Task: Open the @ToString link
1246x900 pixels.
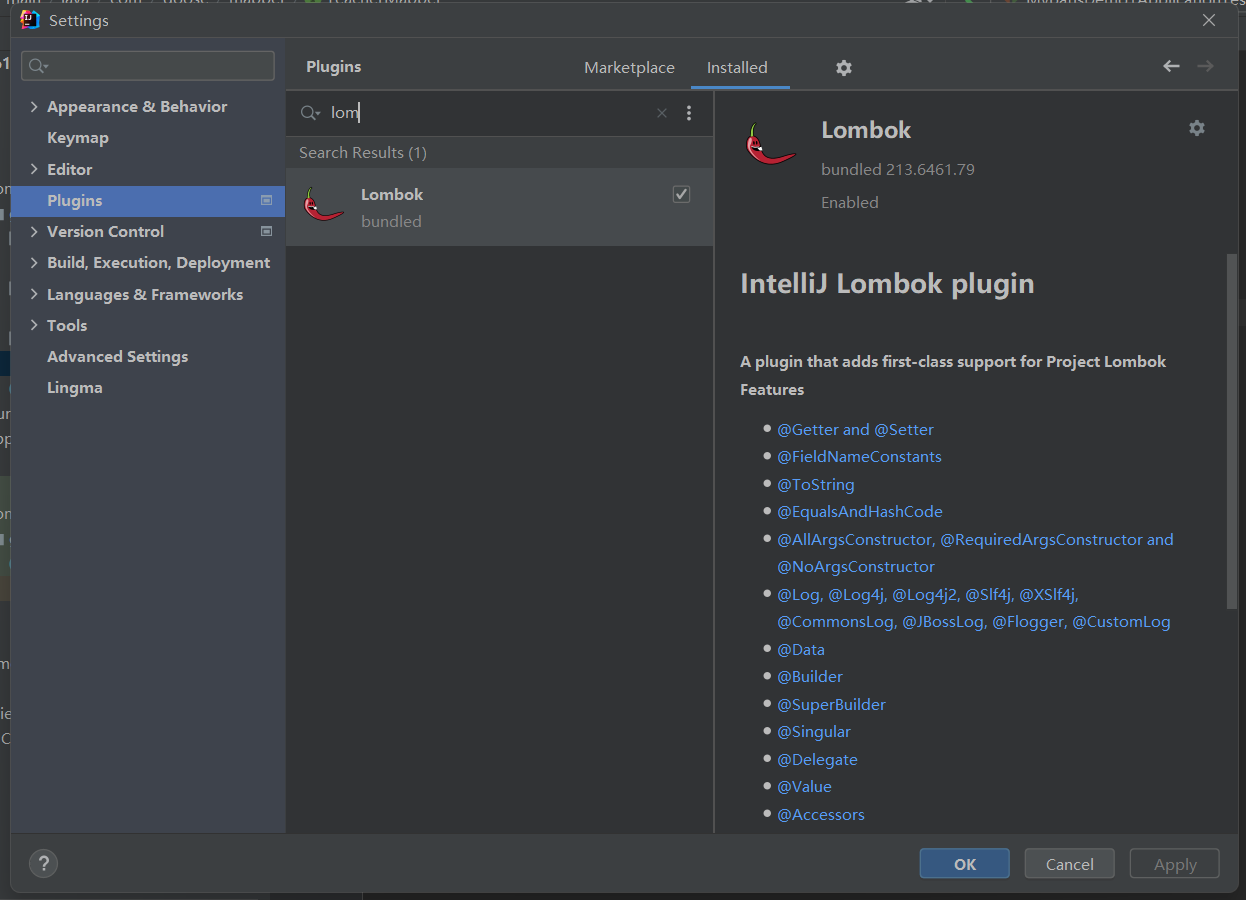Action: point(816,485)
